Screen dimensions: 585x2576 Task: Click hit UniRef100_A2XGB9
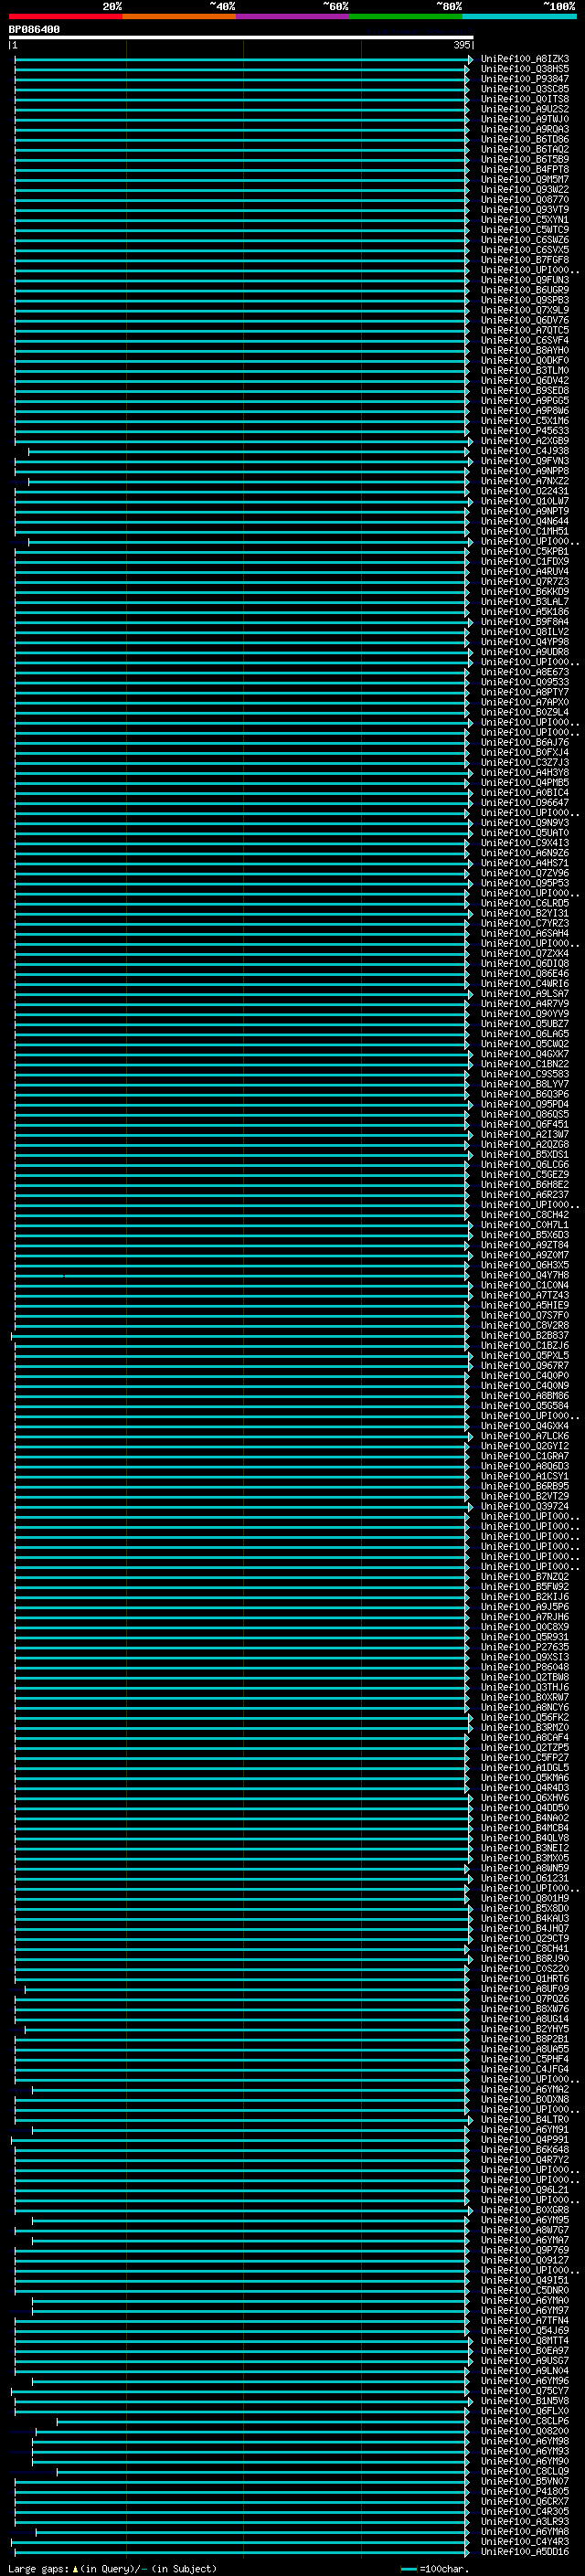point(525,441)
